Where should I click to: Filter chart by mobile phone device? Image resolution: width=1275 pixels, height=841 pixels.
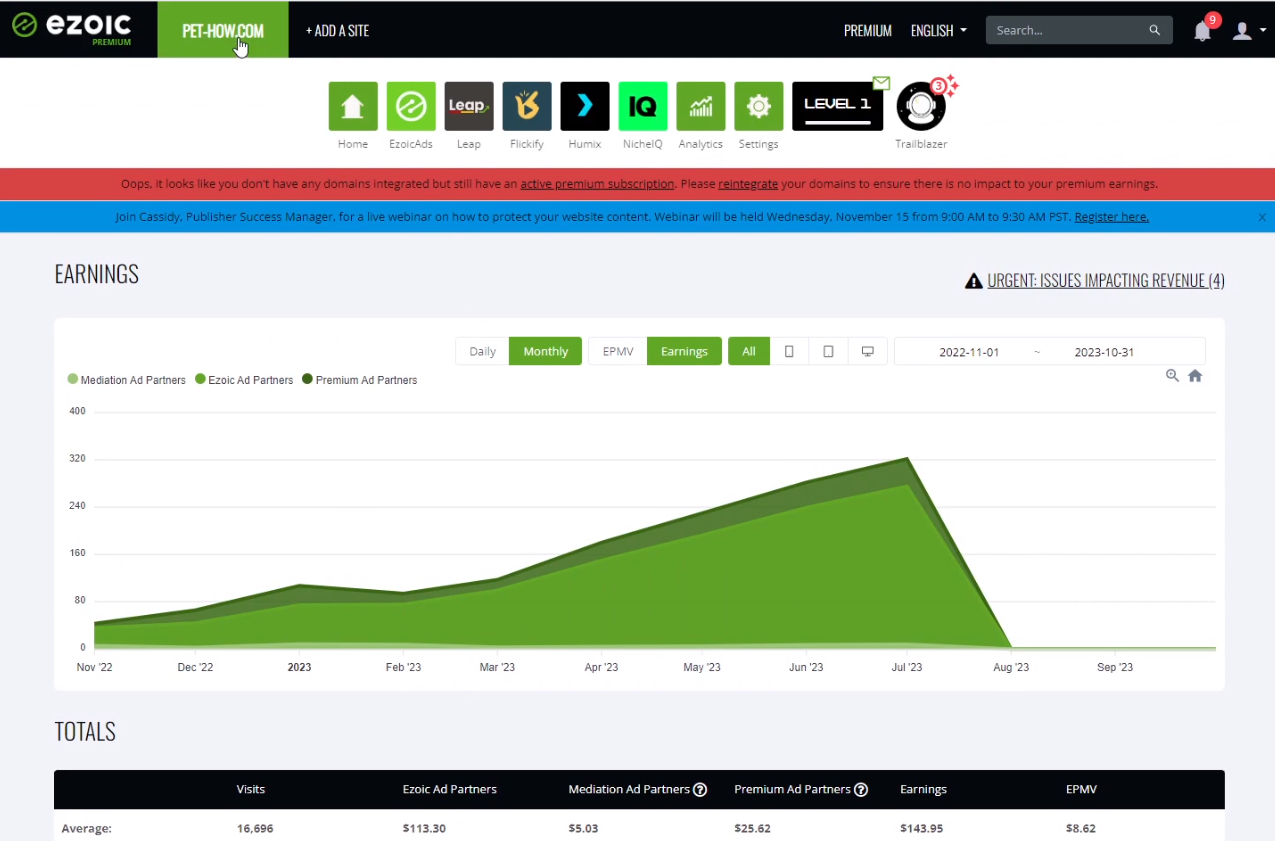(789, 351)
